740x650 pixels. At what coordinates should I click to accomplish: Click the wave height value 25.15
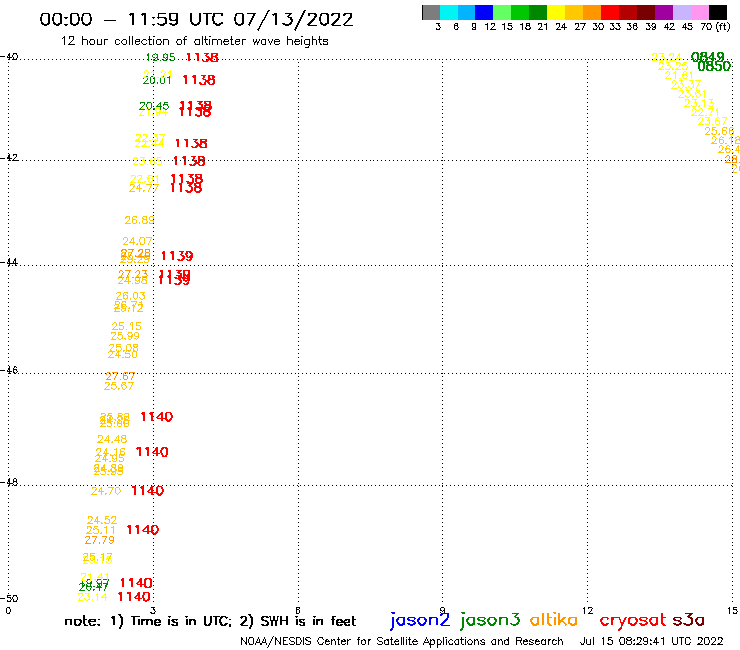(x=126, y=326)
